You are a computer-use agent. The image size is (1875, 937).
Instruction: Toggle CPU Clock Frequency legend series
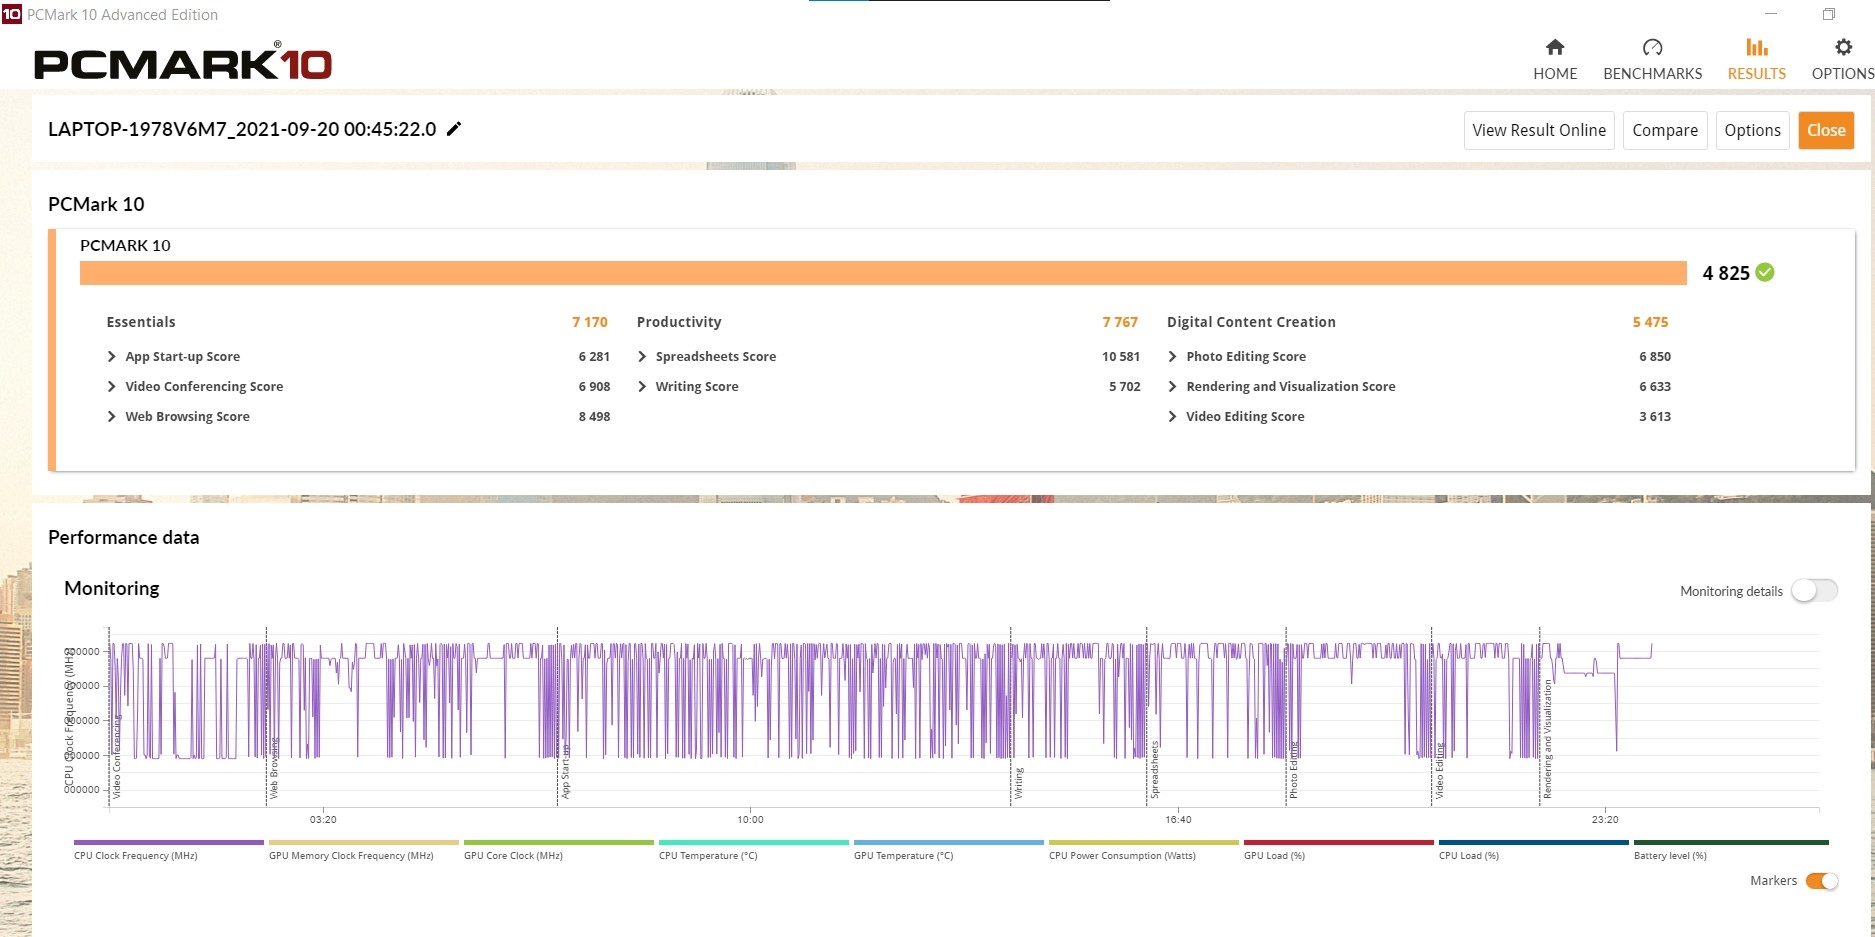tap(168, 850)
